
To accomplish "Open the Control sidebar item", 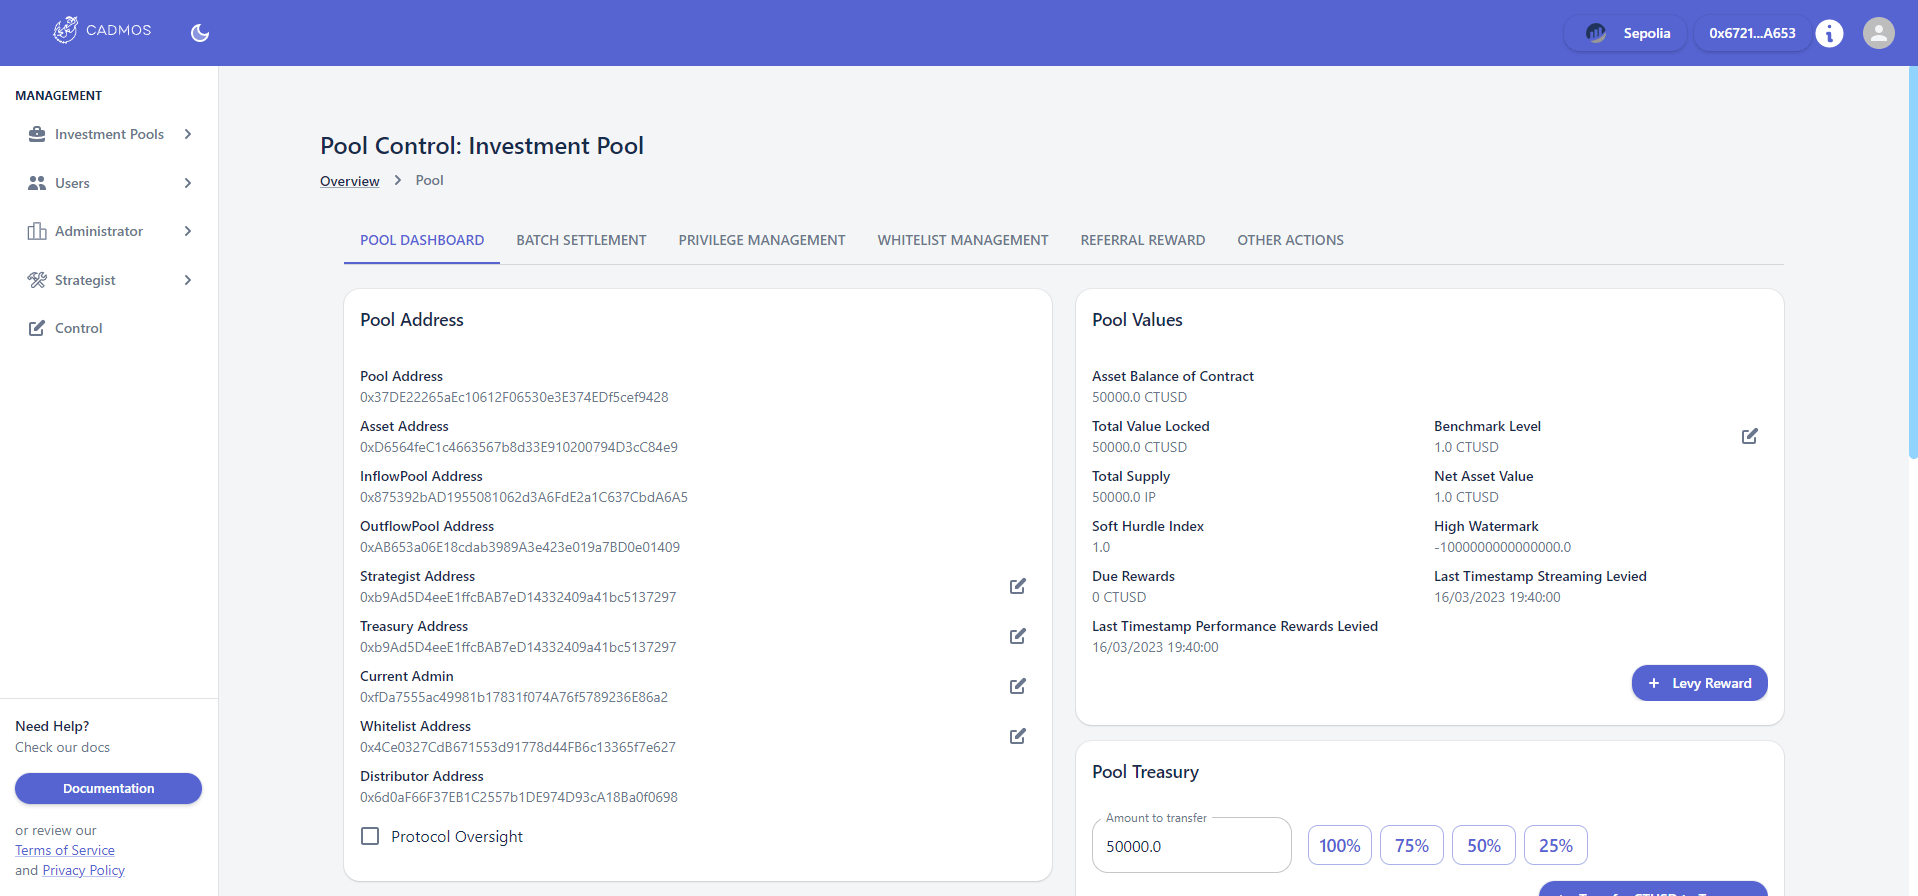I will click(x=109, y=328).
